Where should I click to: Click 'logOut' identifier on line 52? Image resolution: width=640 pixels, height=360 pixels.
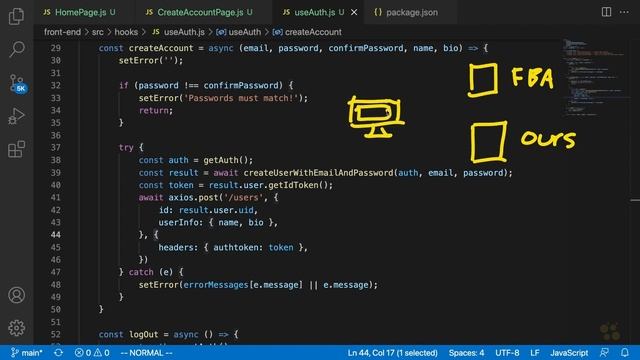(144, 334)
